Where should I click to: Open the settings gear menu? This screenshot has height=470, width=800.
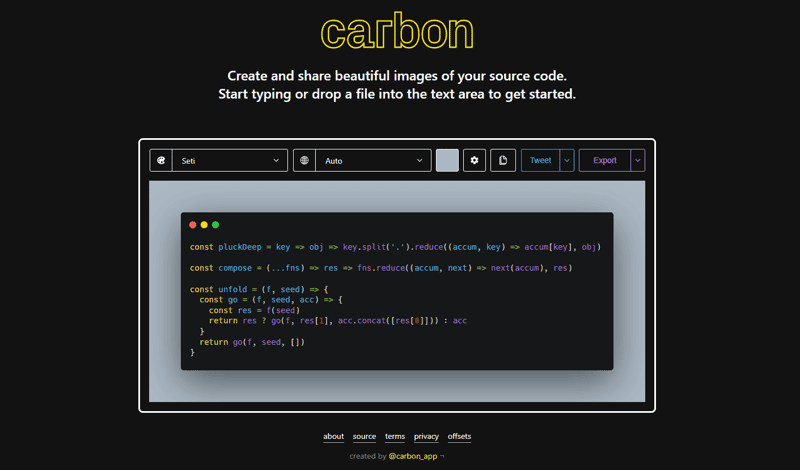coord(474,160)
